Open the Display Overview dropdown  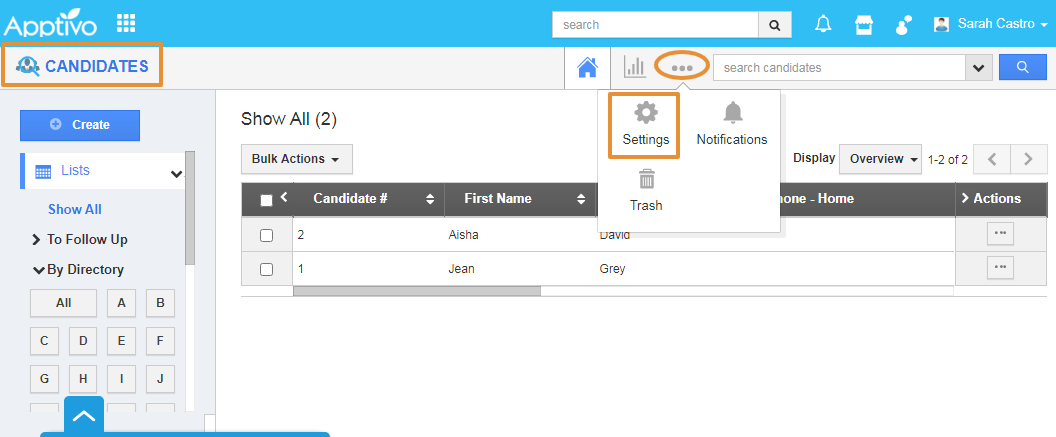click(880, 159)
